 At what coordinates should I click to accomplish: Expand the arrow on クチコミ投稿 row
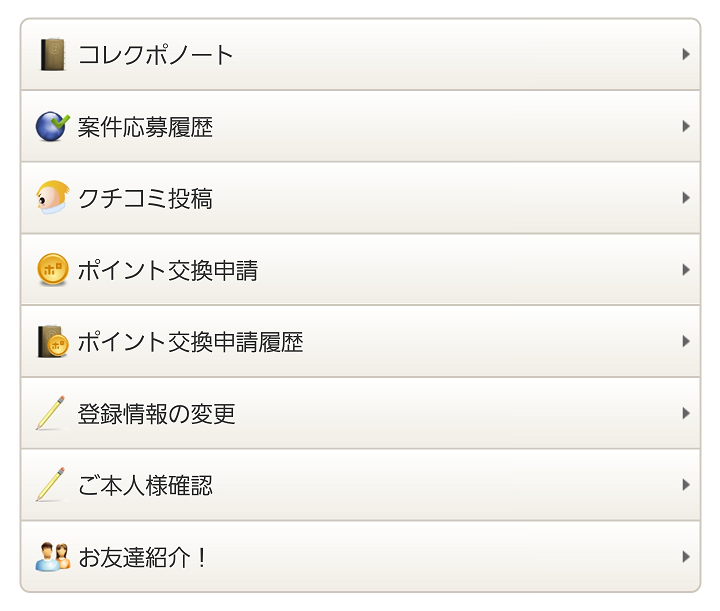click(x=686, y=198)
